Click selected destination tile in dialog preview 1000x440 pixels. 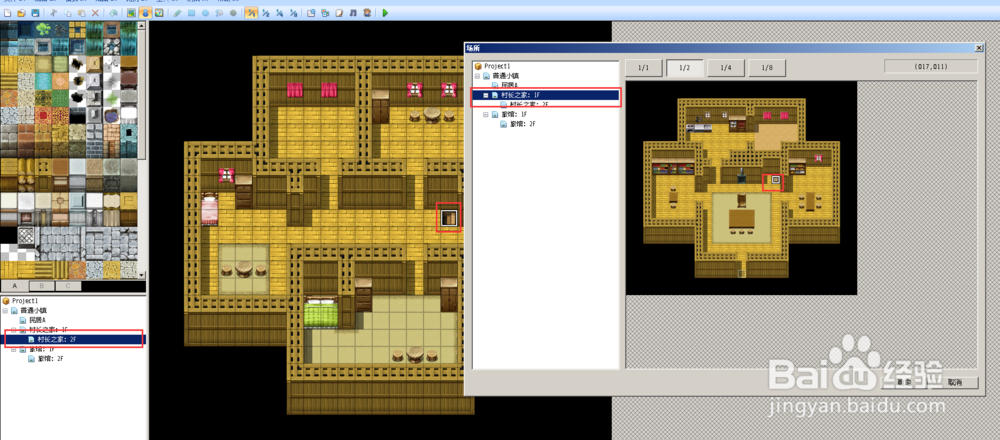click(x=776, y=180)
